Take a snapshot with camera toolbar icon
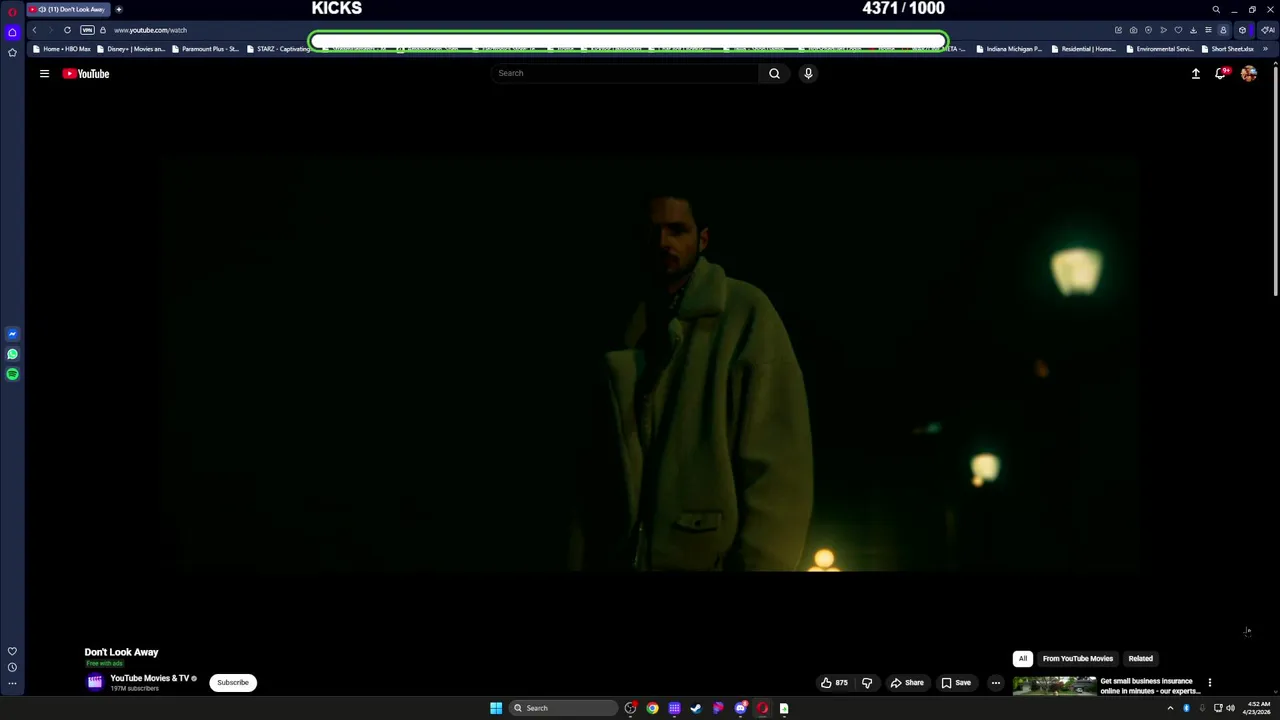 [x=1133, y=30]
